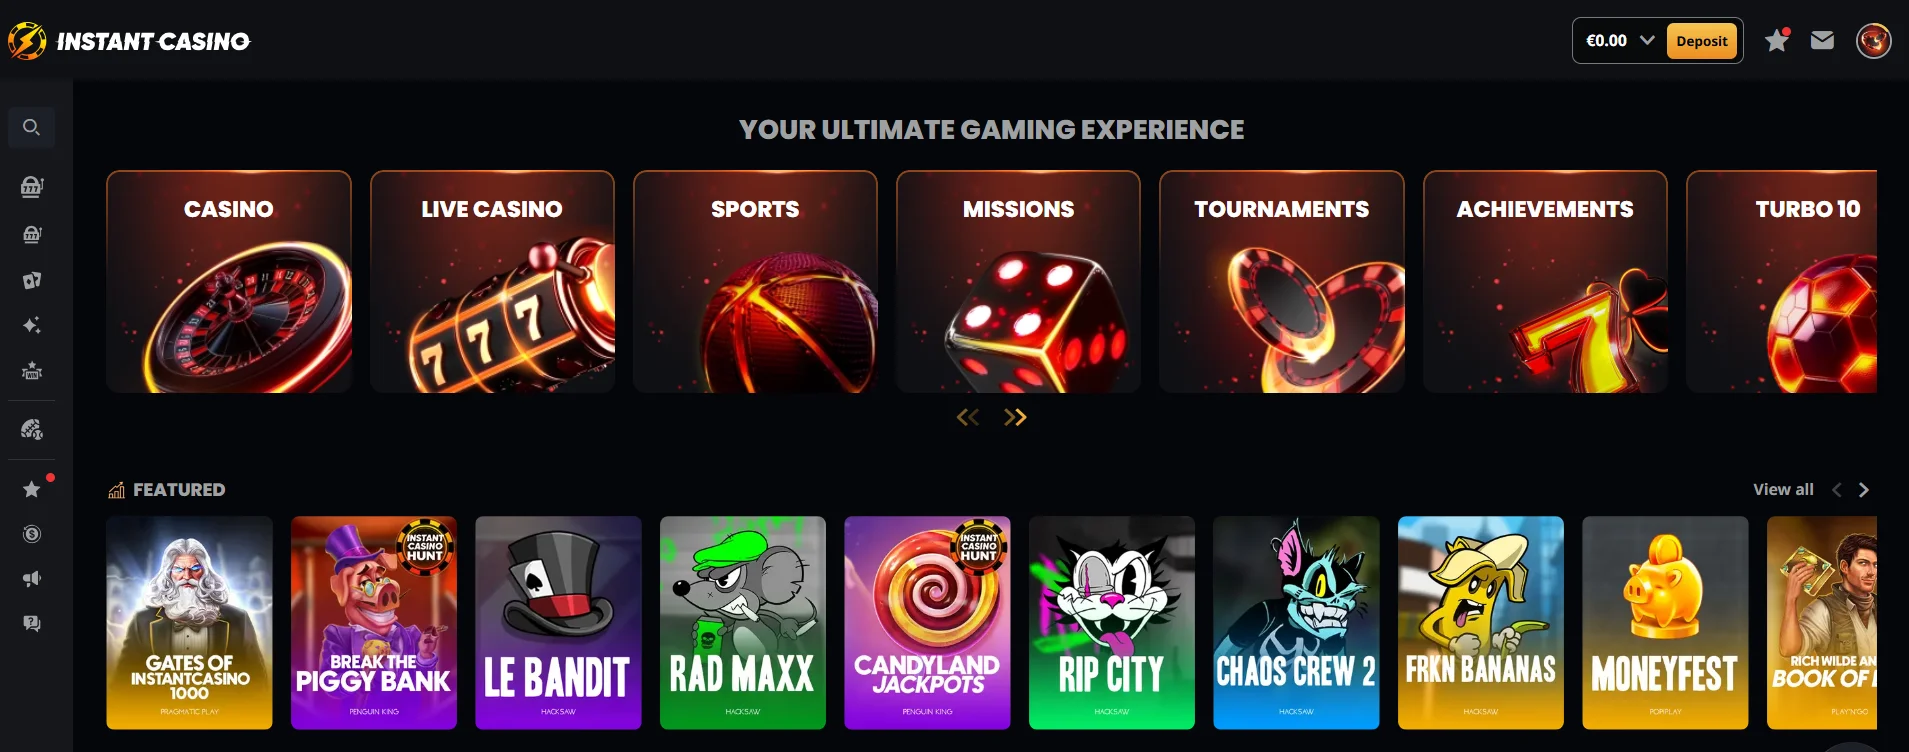Open the sparkle stars sidebar icon
Viewport: 1909px width, 752px height.
click(x=32, y=325)
